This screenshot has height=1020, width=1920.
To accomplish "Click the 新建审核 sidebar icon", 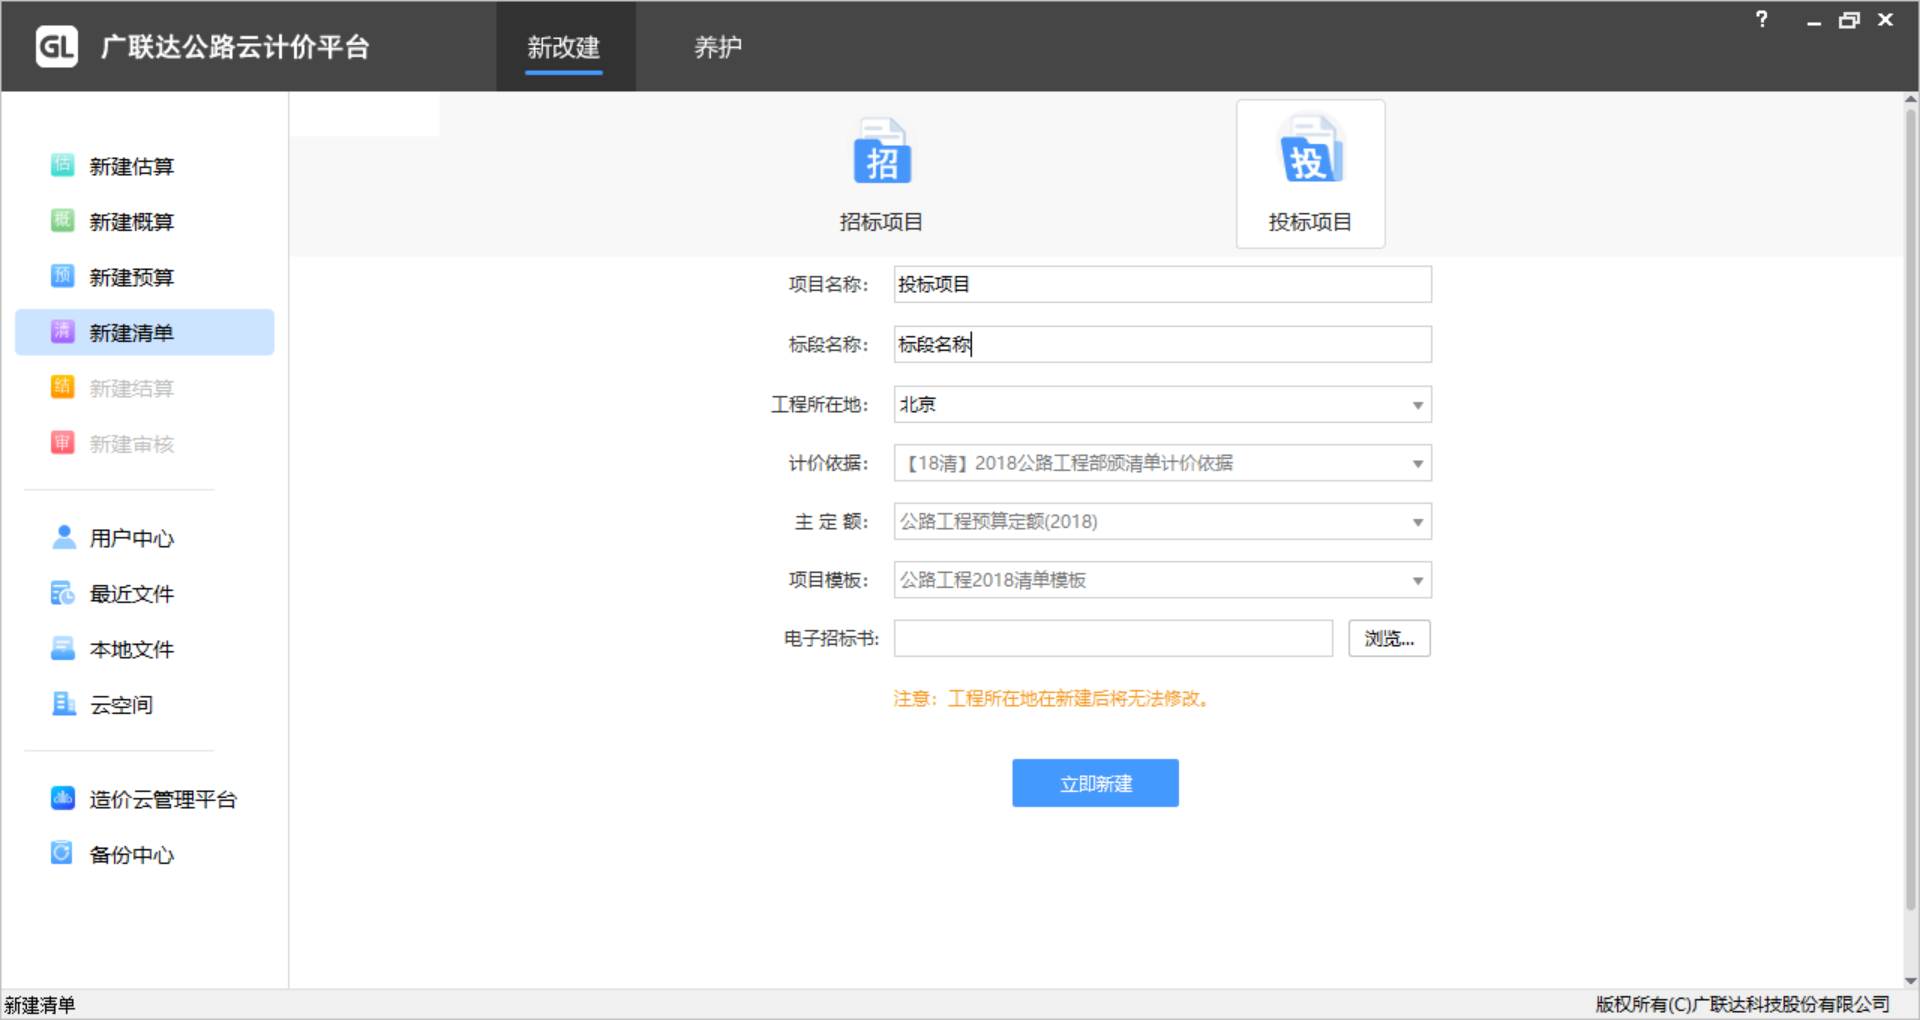I will pyautogui.click(x=62, y=443).
